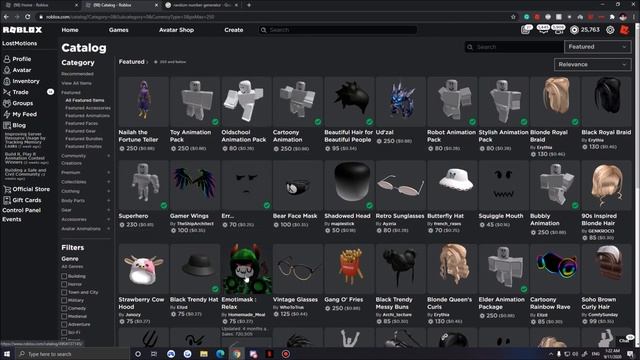Check the Horror genre filter
Image resolution: width=640 pixels, height=360 pixels.
click(x=64, y=284)
